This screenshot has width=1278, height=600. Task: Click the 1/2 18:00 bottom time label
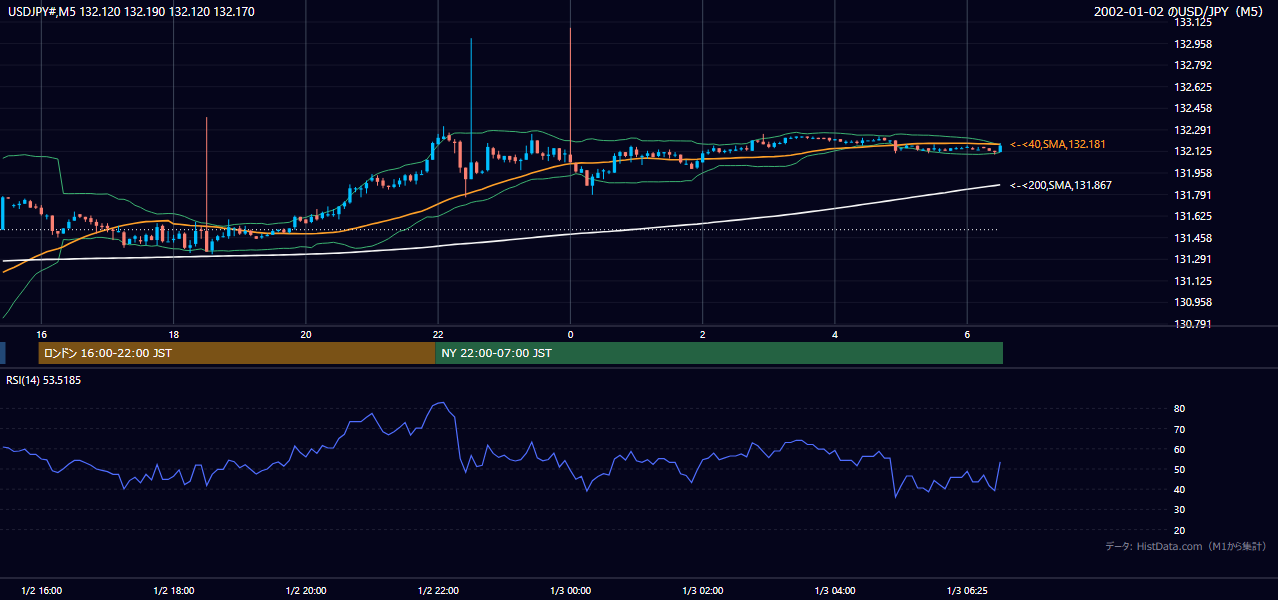pyautogui.click(x=174, y=590)
